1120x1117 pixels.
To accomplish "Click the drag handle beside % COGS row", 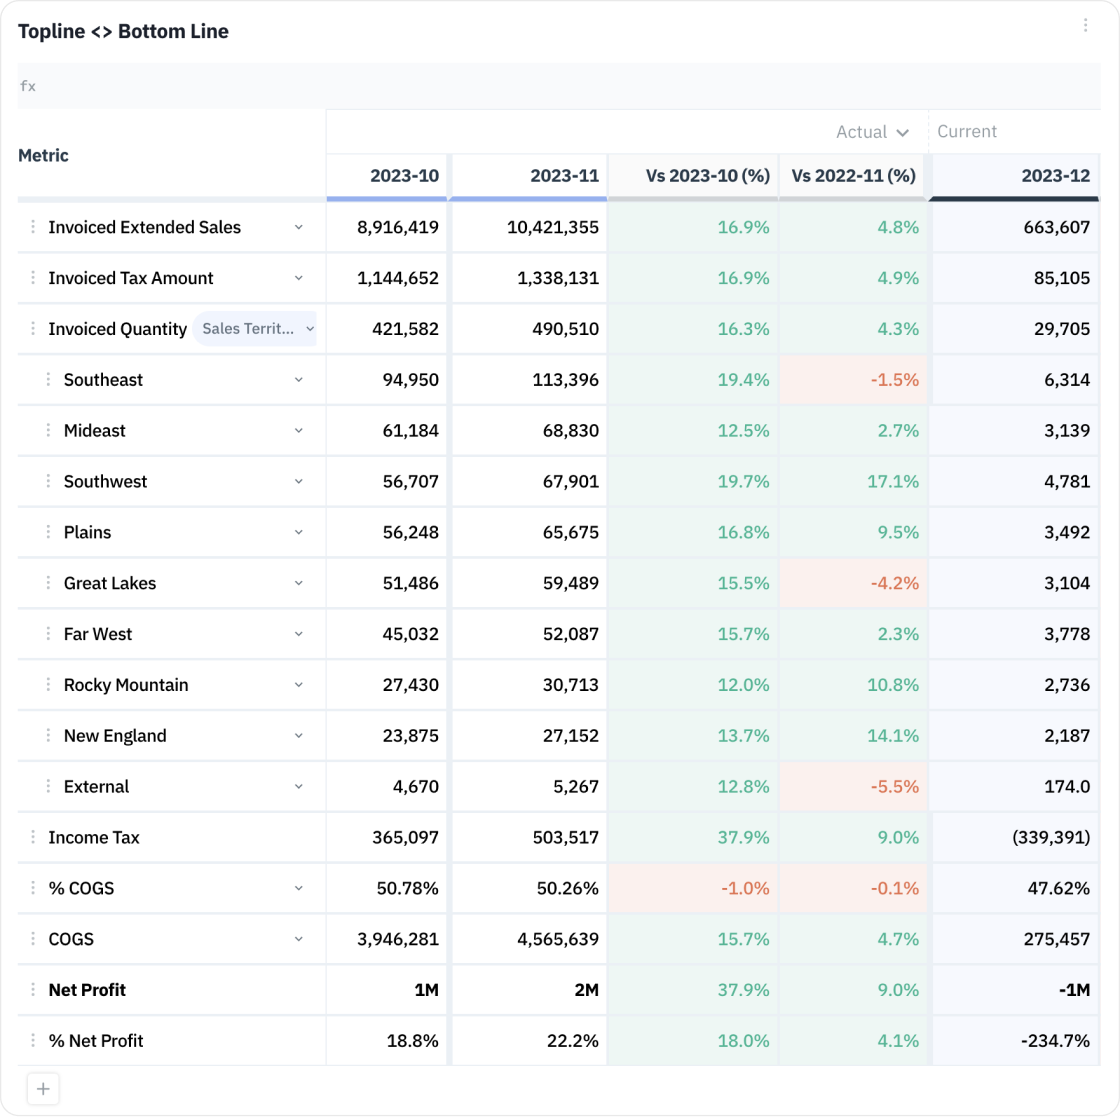I will [x=33, y=888].
